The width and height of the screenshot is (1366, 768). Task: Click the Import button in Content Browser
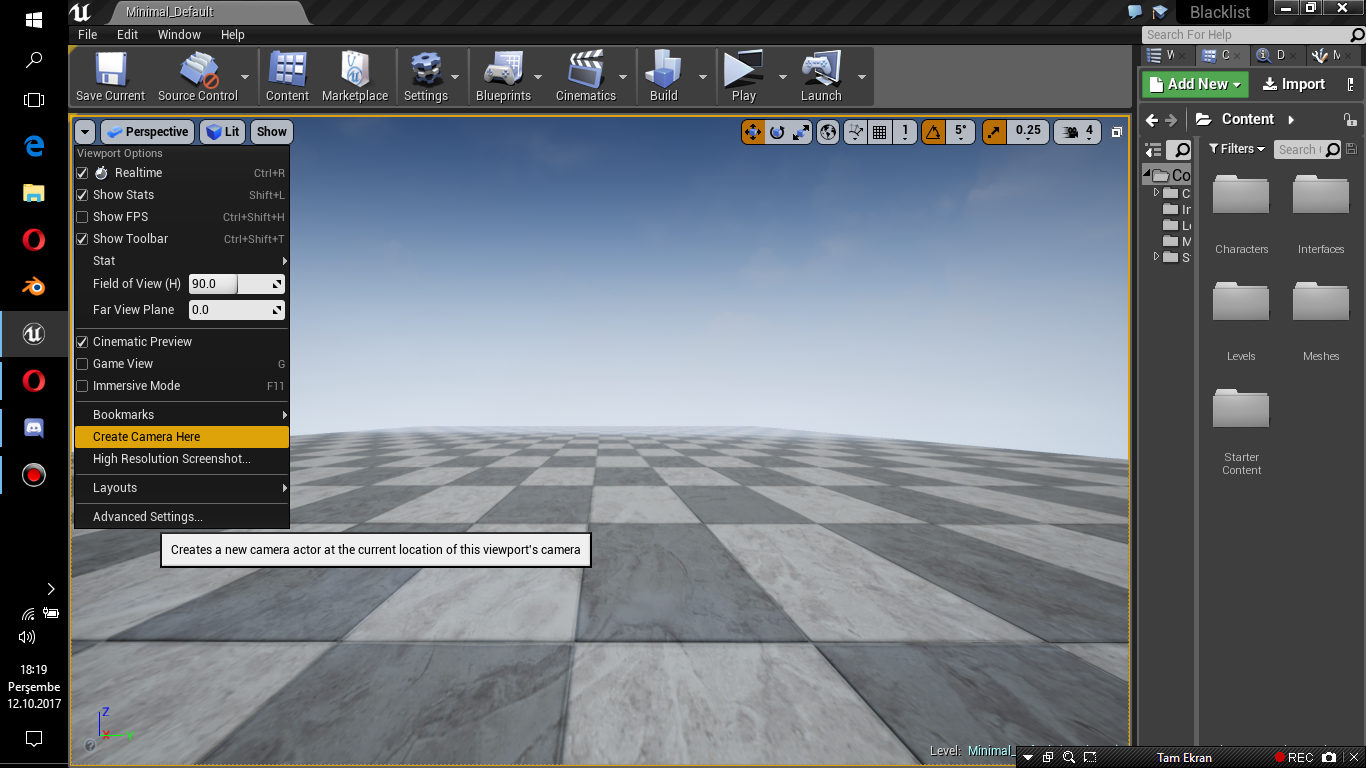pos(1294,84)
